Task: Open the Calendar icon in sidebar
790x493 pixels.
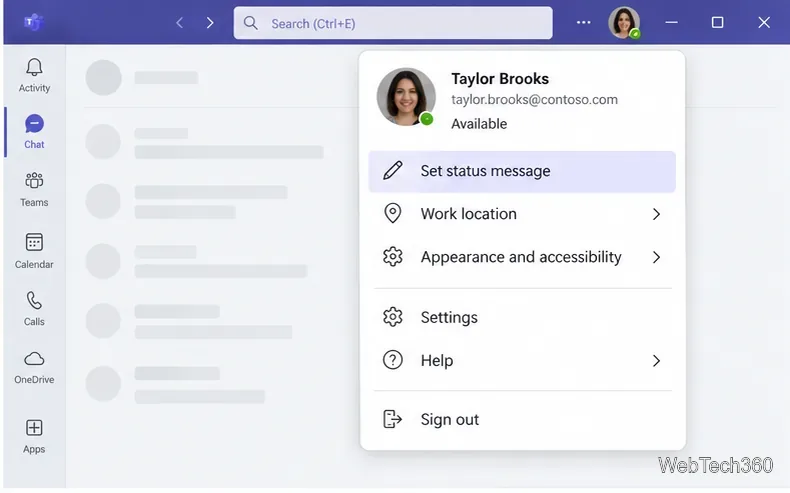Action: (x=34, y=242)
